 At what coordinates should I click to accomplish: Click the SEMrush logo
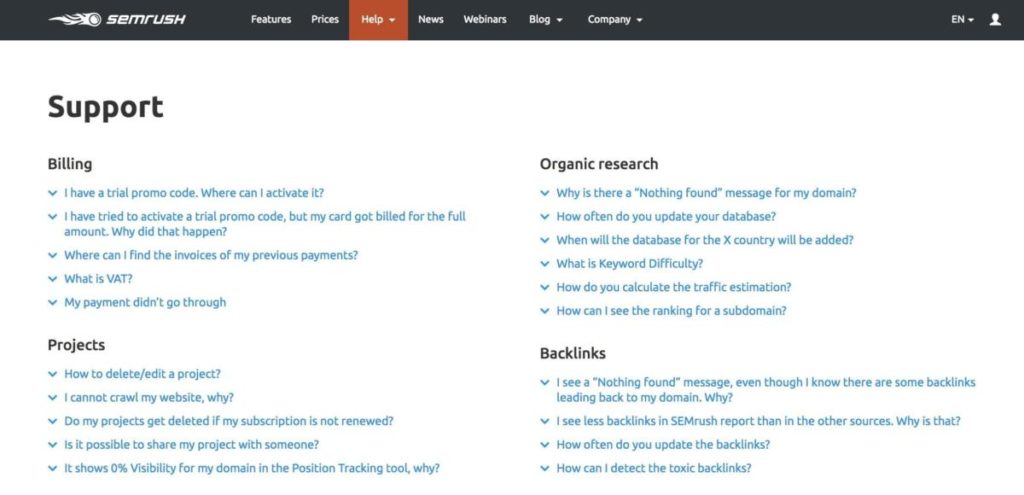point(117,20)
